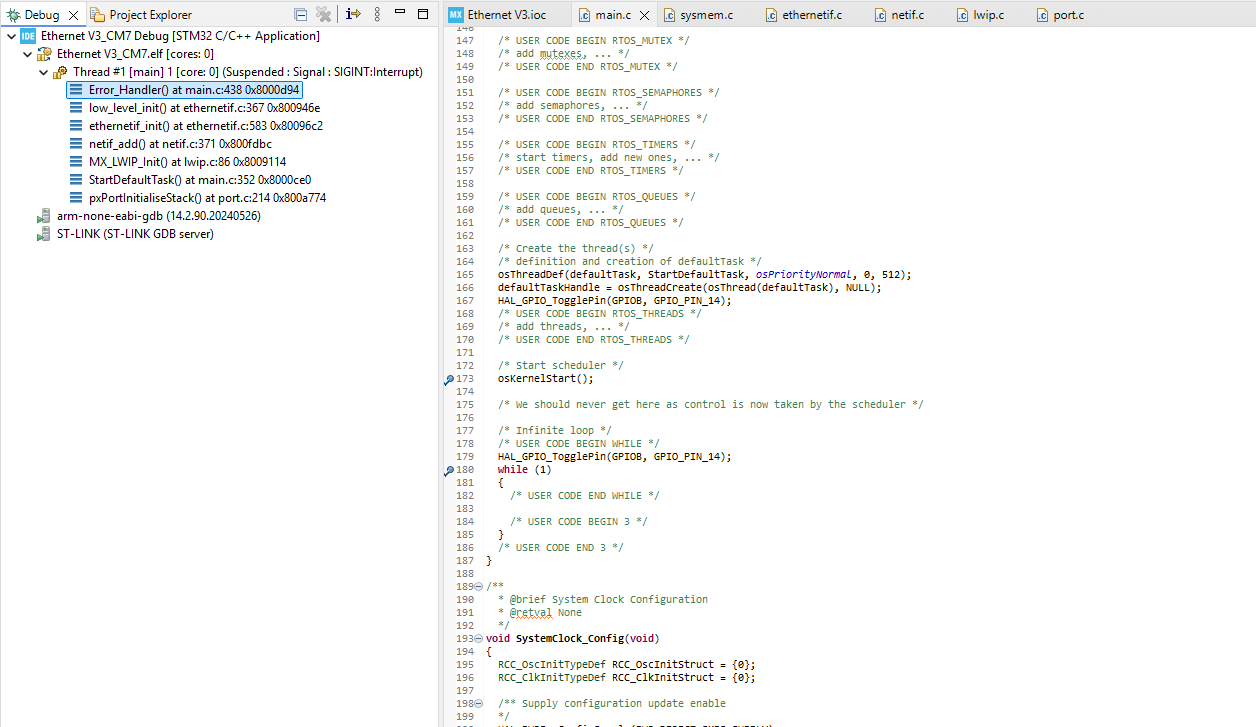Open the Debug view menu via vertical dots icon
The height and width of the screenshot is (727, 1256).
377,14
